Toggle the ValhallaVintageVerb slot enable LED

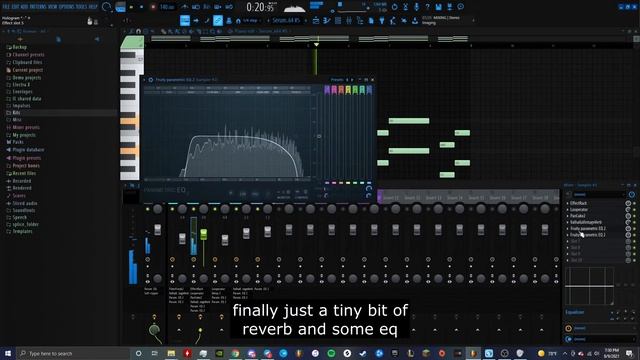point(634,222)
